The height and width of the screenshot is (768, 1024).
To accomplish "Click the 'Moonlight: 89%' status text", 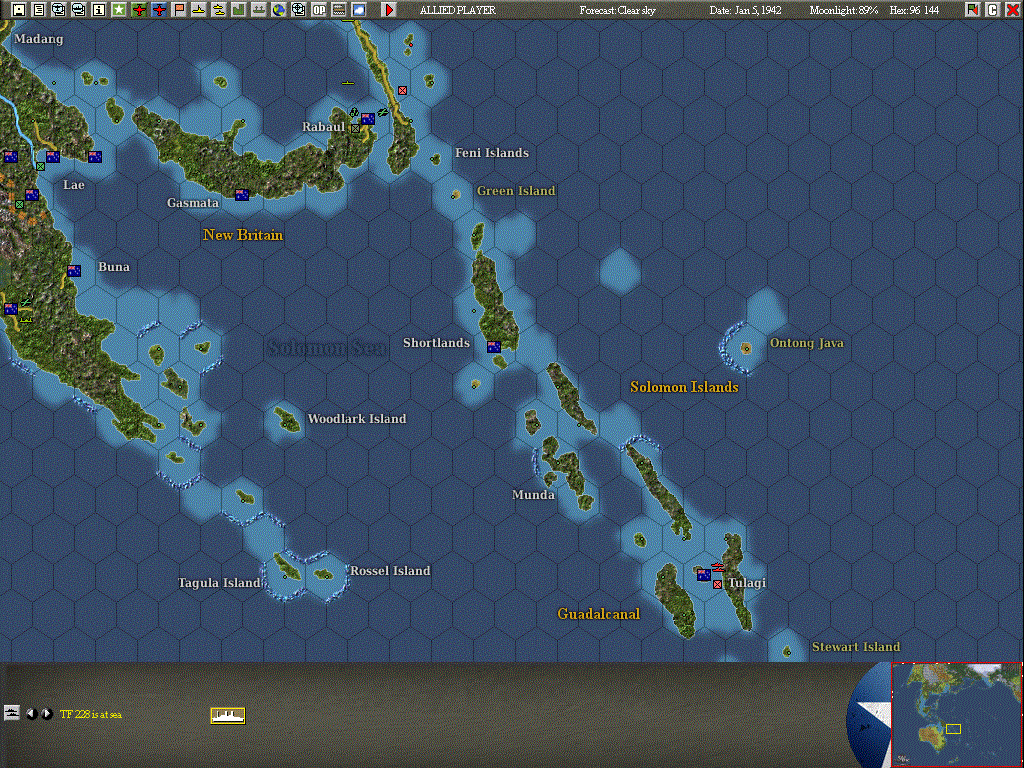I will 844,10.
